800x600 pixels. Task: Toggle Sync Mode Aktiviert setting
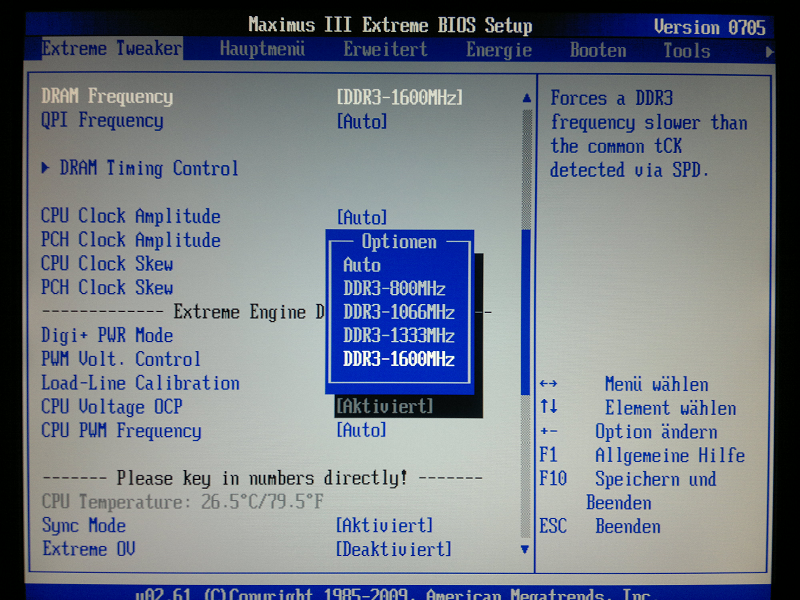click(385, 526)
